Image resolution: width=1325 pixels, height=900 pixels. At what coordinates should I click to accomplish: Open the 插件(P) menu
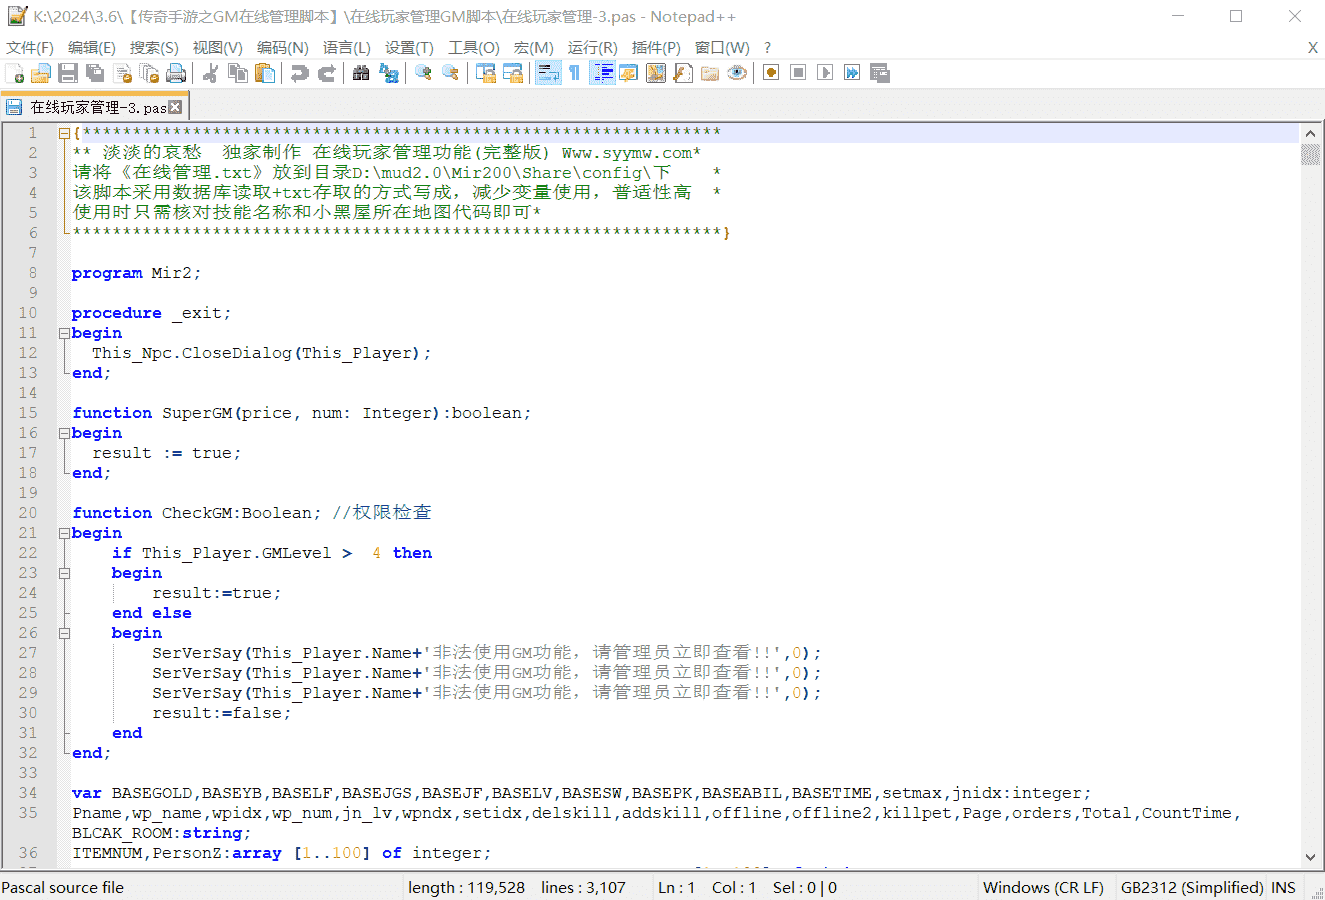coord(656,47)
